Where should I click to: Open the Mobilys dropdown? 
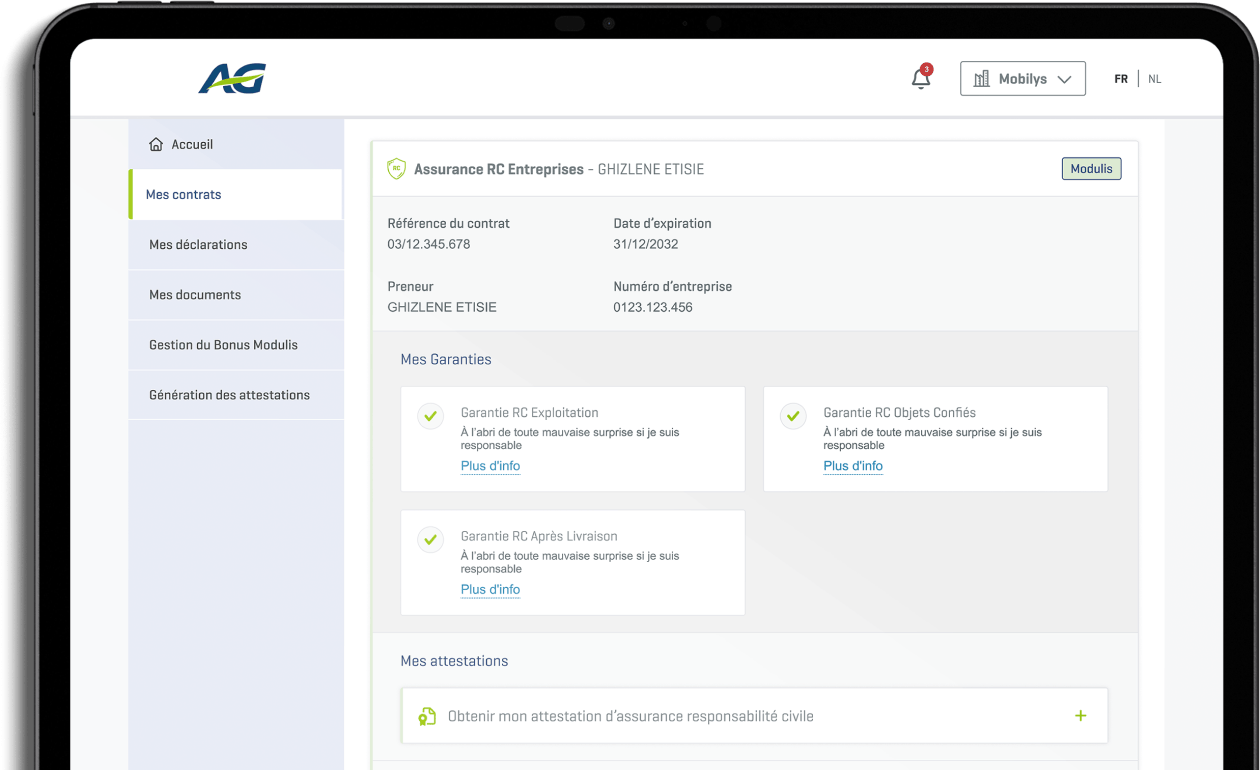1023,79
